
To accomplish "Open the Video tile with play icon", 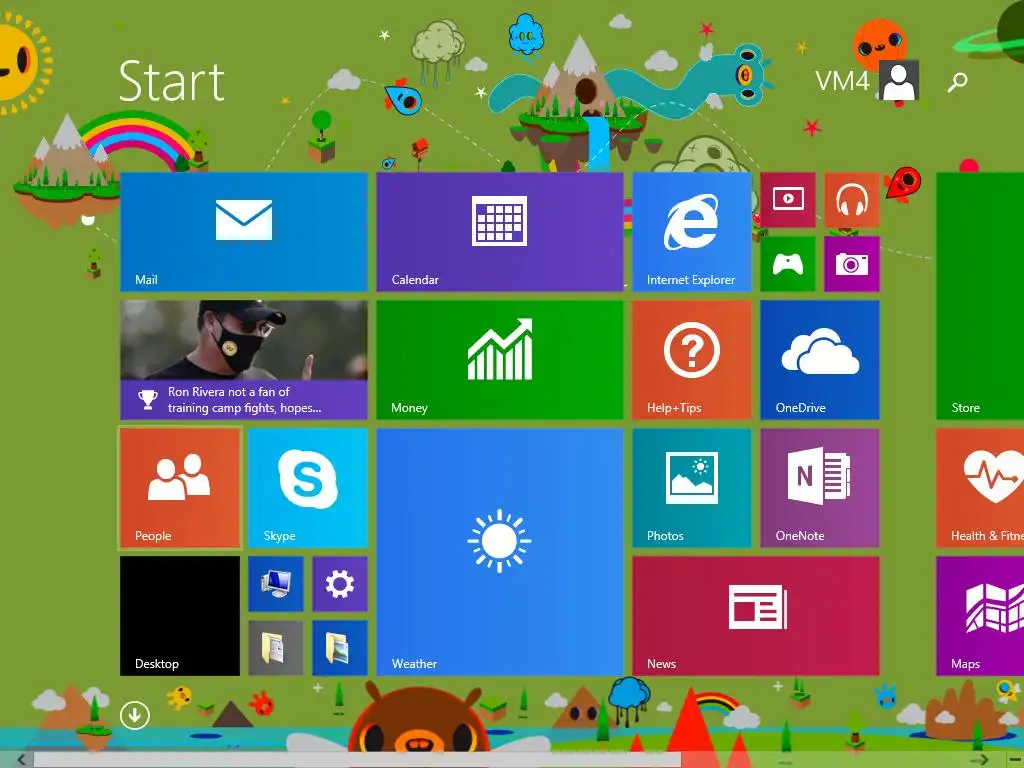I will [x=788, y=200].
